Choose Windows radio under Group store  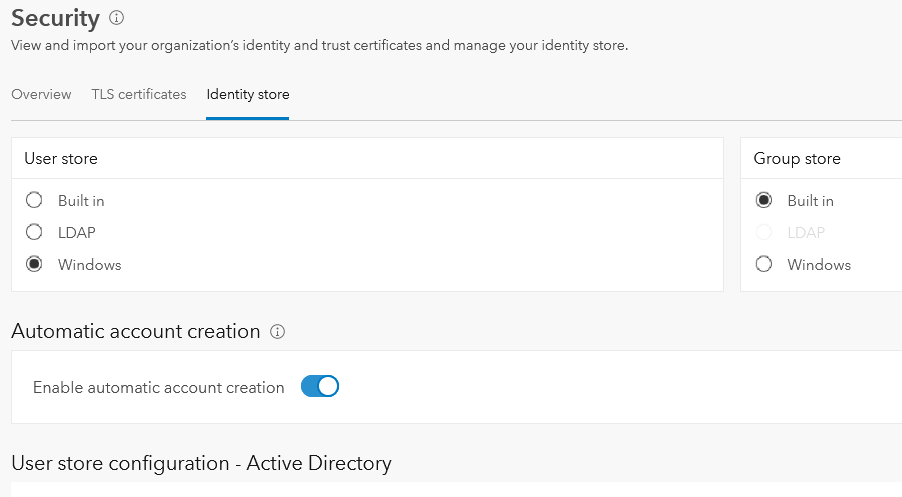pos(764,265)
